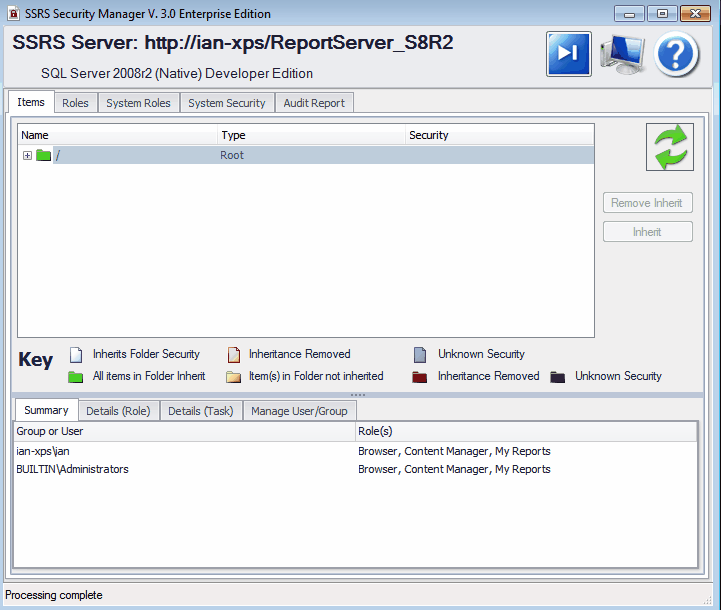721x610 pixels.
Task: Click the 'Processing complete' status text
Action: [54, 595]
